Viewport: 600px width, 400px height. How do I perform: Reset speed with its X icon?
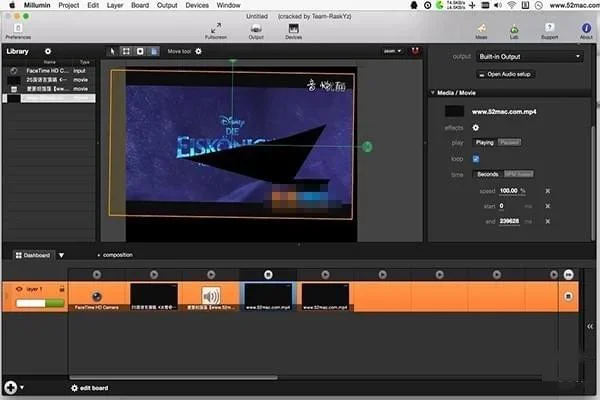pyautogui.click(x=548, y=191)
